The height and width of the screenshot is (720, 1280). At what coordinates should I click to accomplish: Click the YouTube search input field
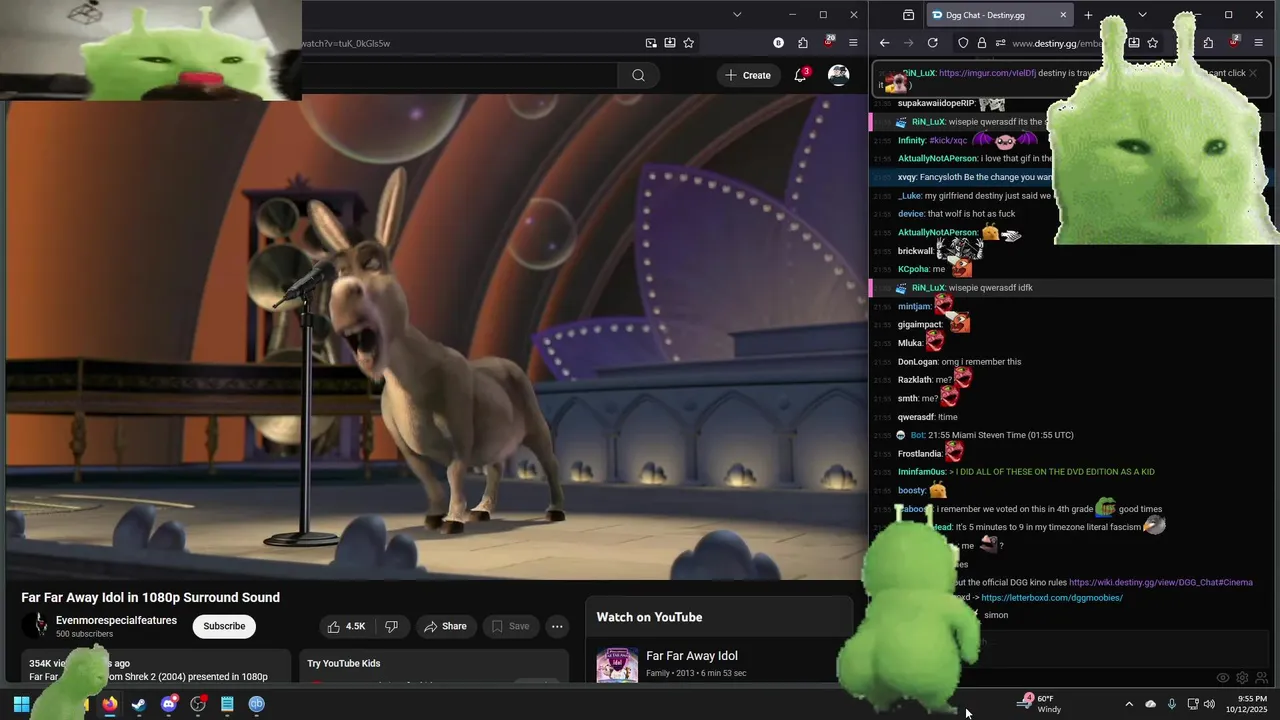pyautogui.click(x=460, y=75)
